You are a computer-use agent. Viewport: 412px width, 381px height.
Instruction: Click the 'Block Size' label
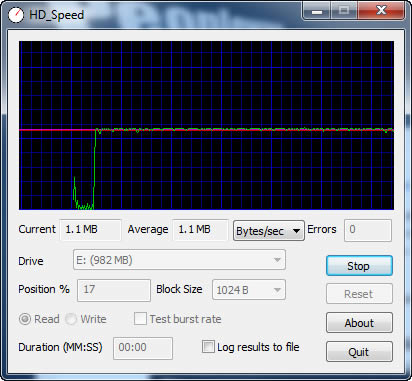click(x=179, y=289)
